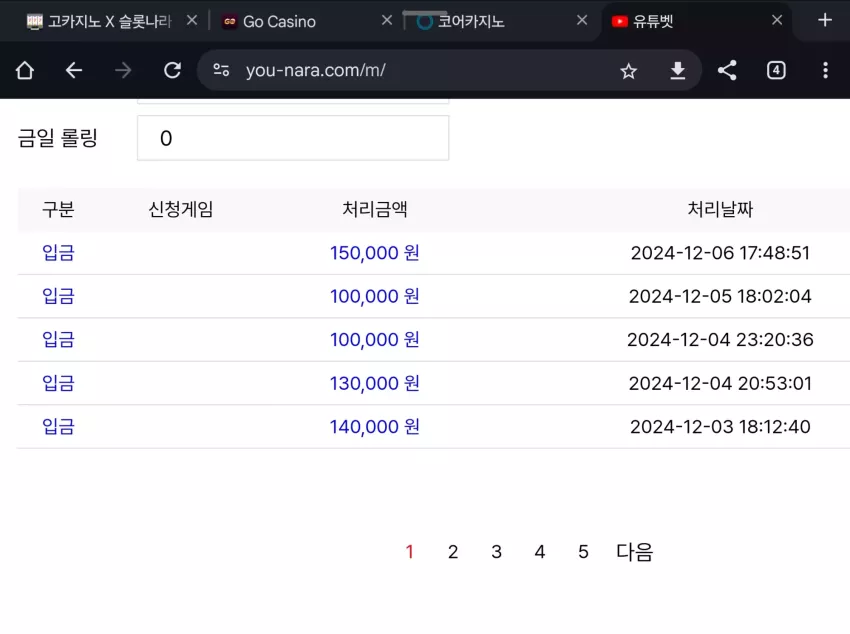This screenshot has height=634, width=850.
Task: Close the 고카지노 X 슬롯나라 tab
Action: click(x=192, y=21)
